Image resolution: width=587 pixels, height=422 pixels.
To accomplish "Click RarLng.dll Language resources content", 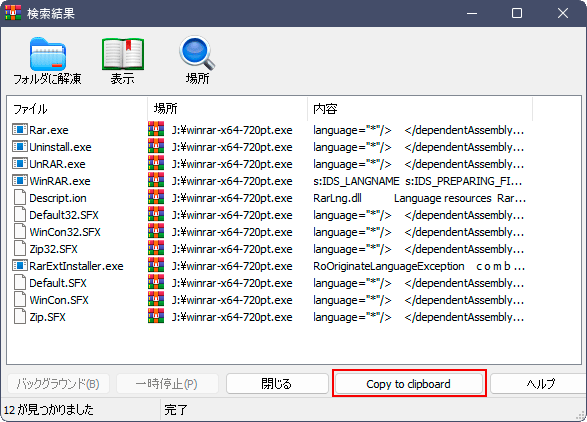I will click(420, 198).
